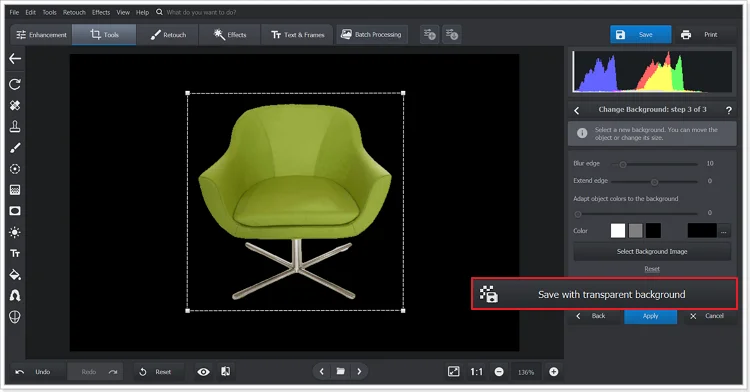Go to previous image arrow
The image size is (750, 392).
(x=321, y=371)
